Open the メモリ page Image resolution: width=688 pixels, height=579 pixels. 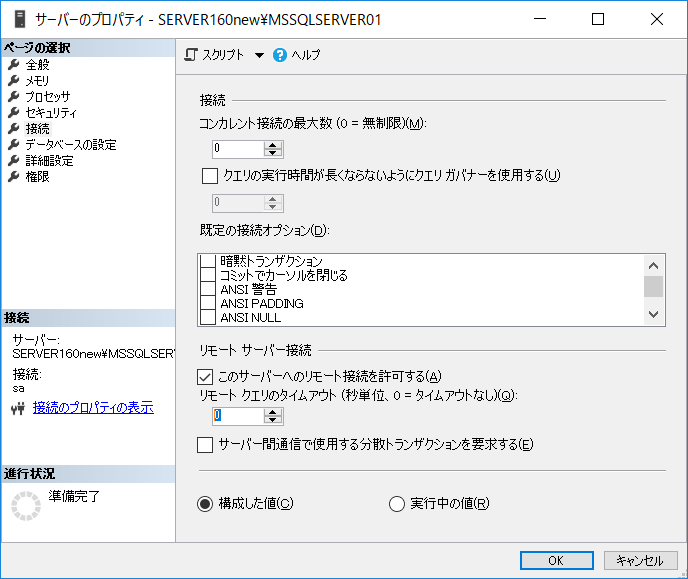pos(37,81)
